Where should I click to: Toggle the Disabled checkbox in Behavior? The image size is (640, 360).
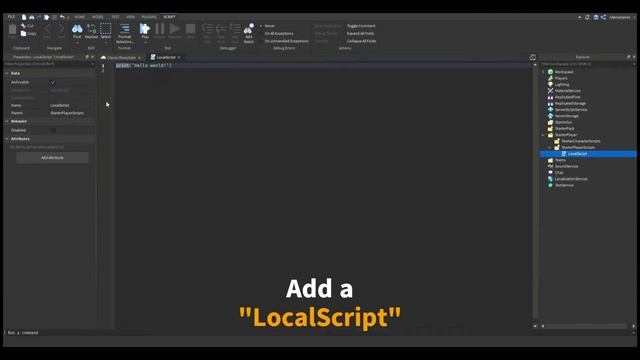coord(53,130)
